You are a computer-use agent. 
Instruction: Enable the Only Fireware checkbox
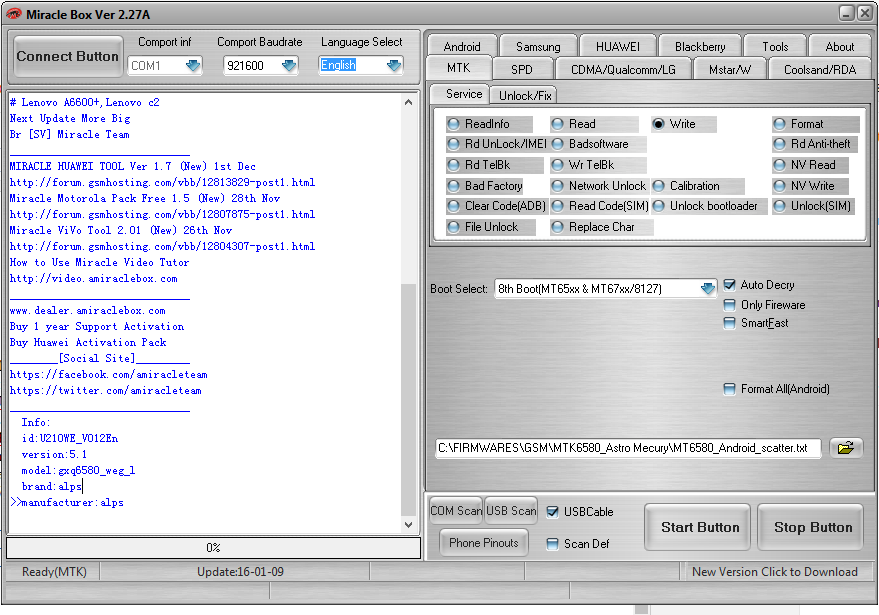(x=729, y=305)
